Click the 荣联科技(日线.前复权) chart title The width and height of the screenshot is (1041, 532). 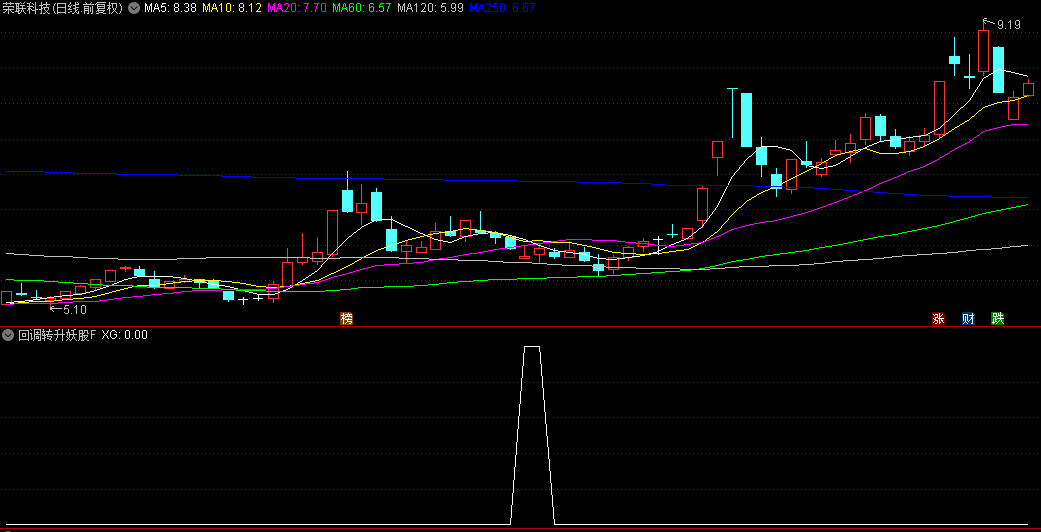[62, 8]
